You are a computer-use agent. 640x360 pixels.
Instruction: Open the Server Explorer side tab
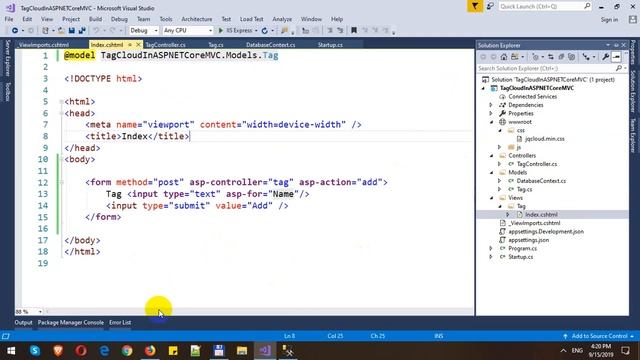[7, 58]
